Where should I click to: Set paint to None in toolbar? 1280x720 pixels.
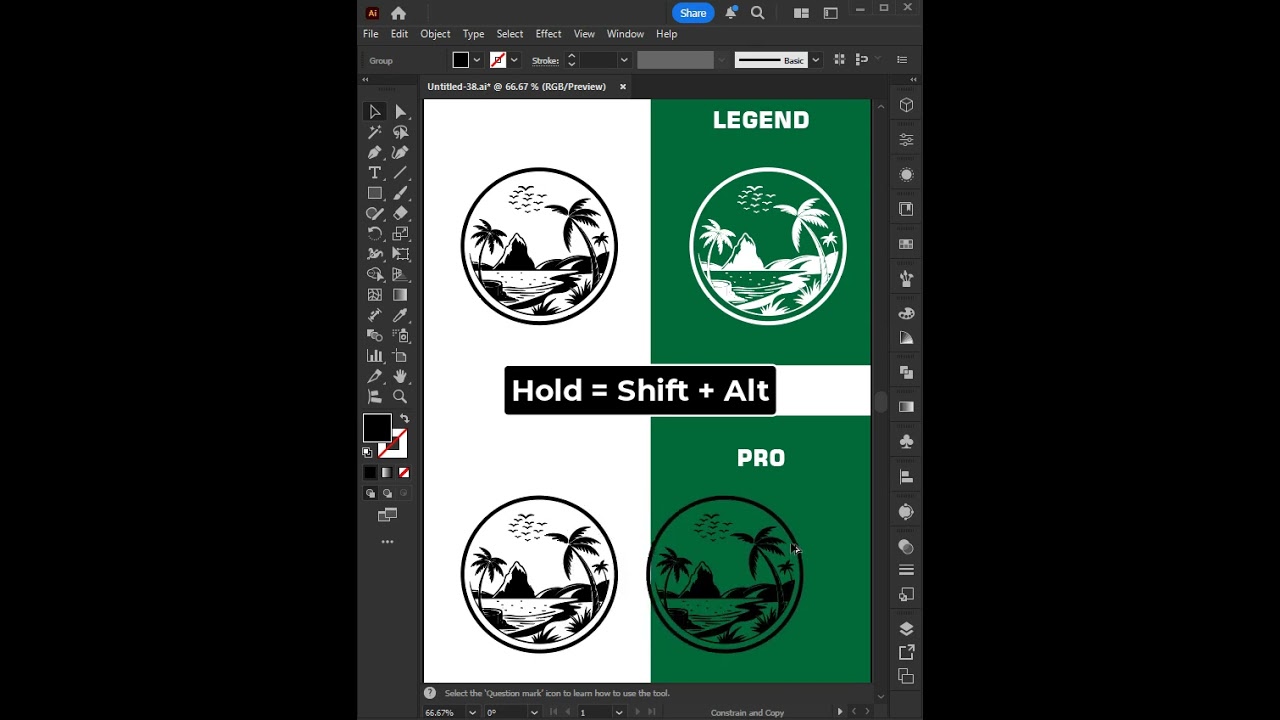tap(404, 473)
